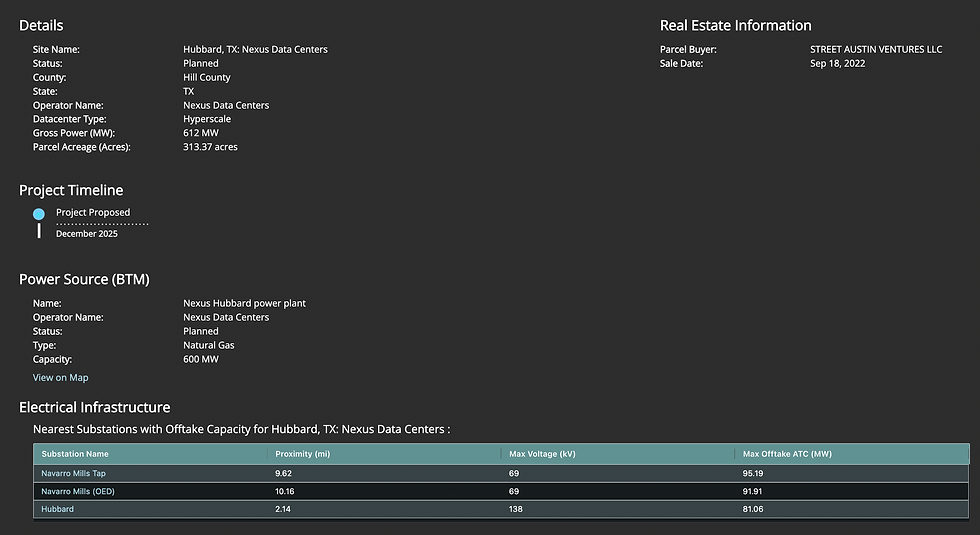The height and width of the screenshot is (535, 980).
Task: Select the 81.06 offtake value
Action: coord(752,509)
